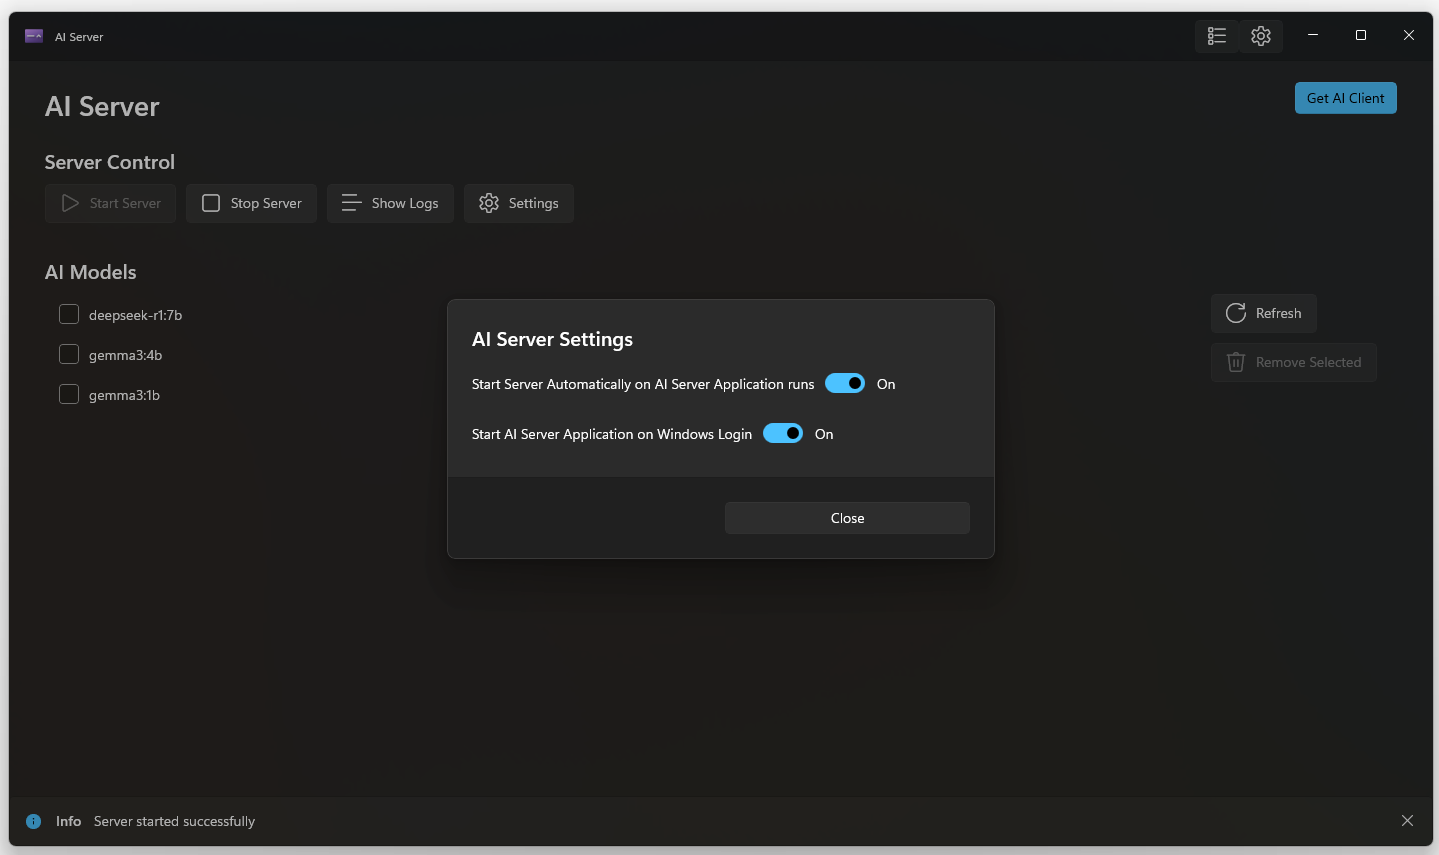Click the Server Control heading
The image size is (1439, 855).
(x=110, y=162)
